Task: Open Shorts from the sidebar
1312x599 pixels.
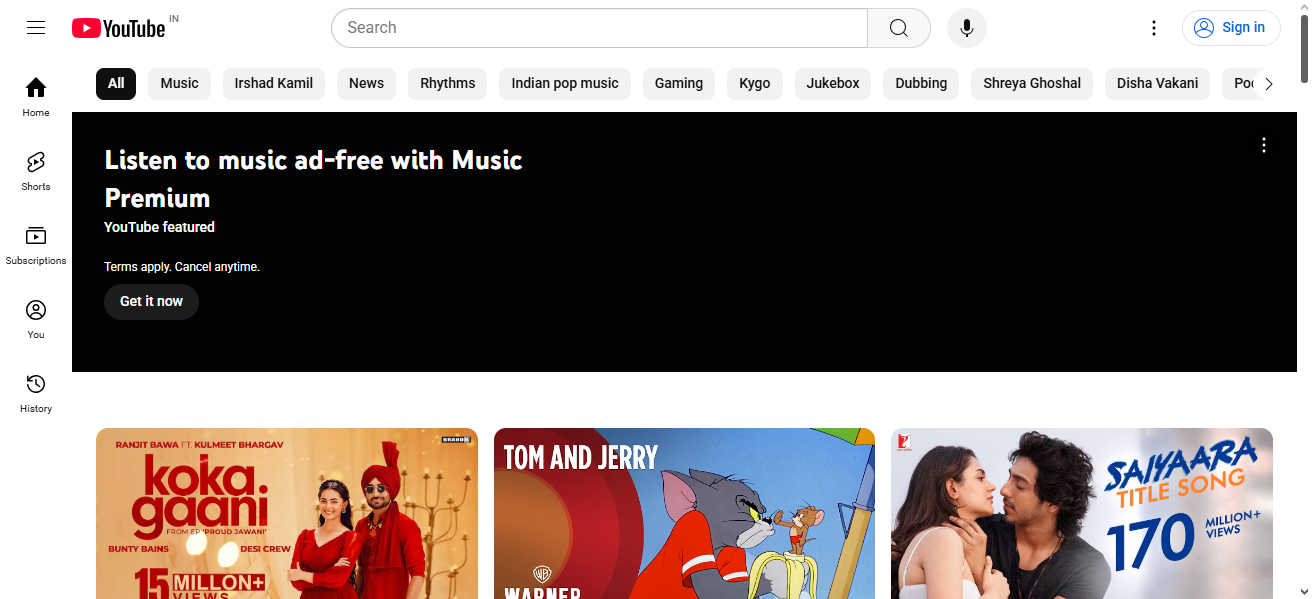Action: click(x=36, y=171)
